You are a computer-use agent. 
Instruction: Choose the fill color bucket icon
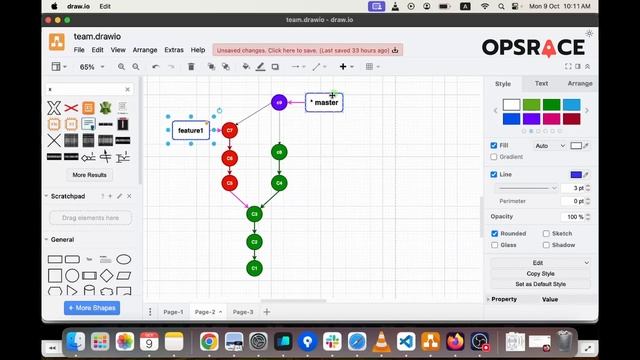[246, 67]
